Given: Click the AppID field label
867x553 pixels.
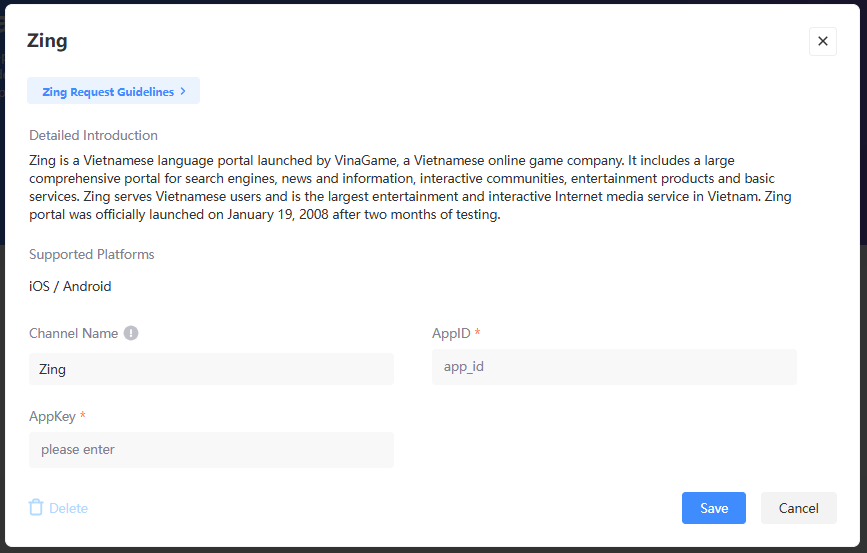Looking at the screenshot, I should point(451,333).
